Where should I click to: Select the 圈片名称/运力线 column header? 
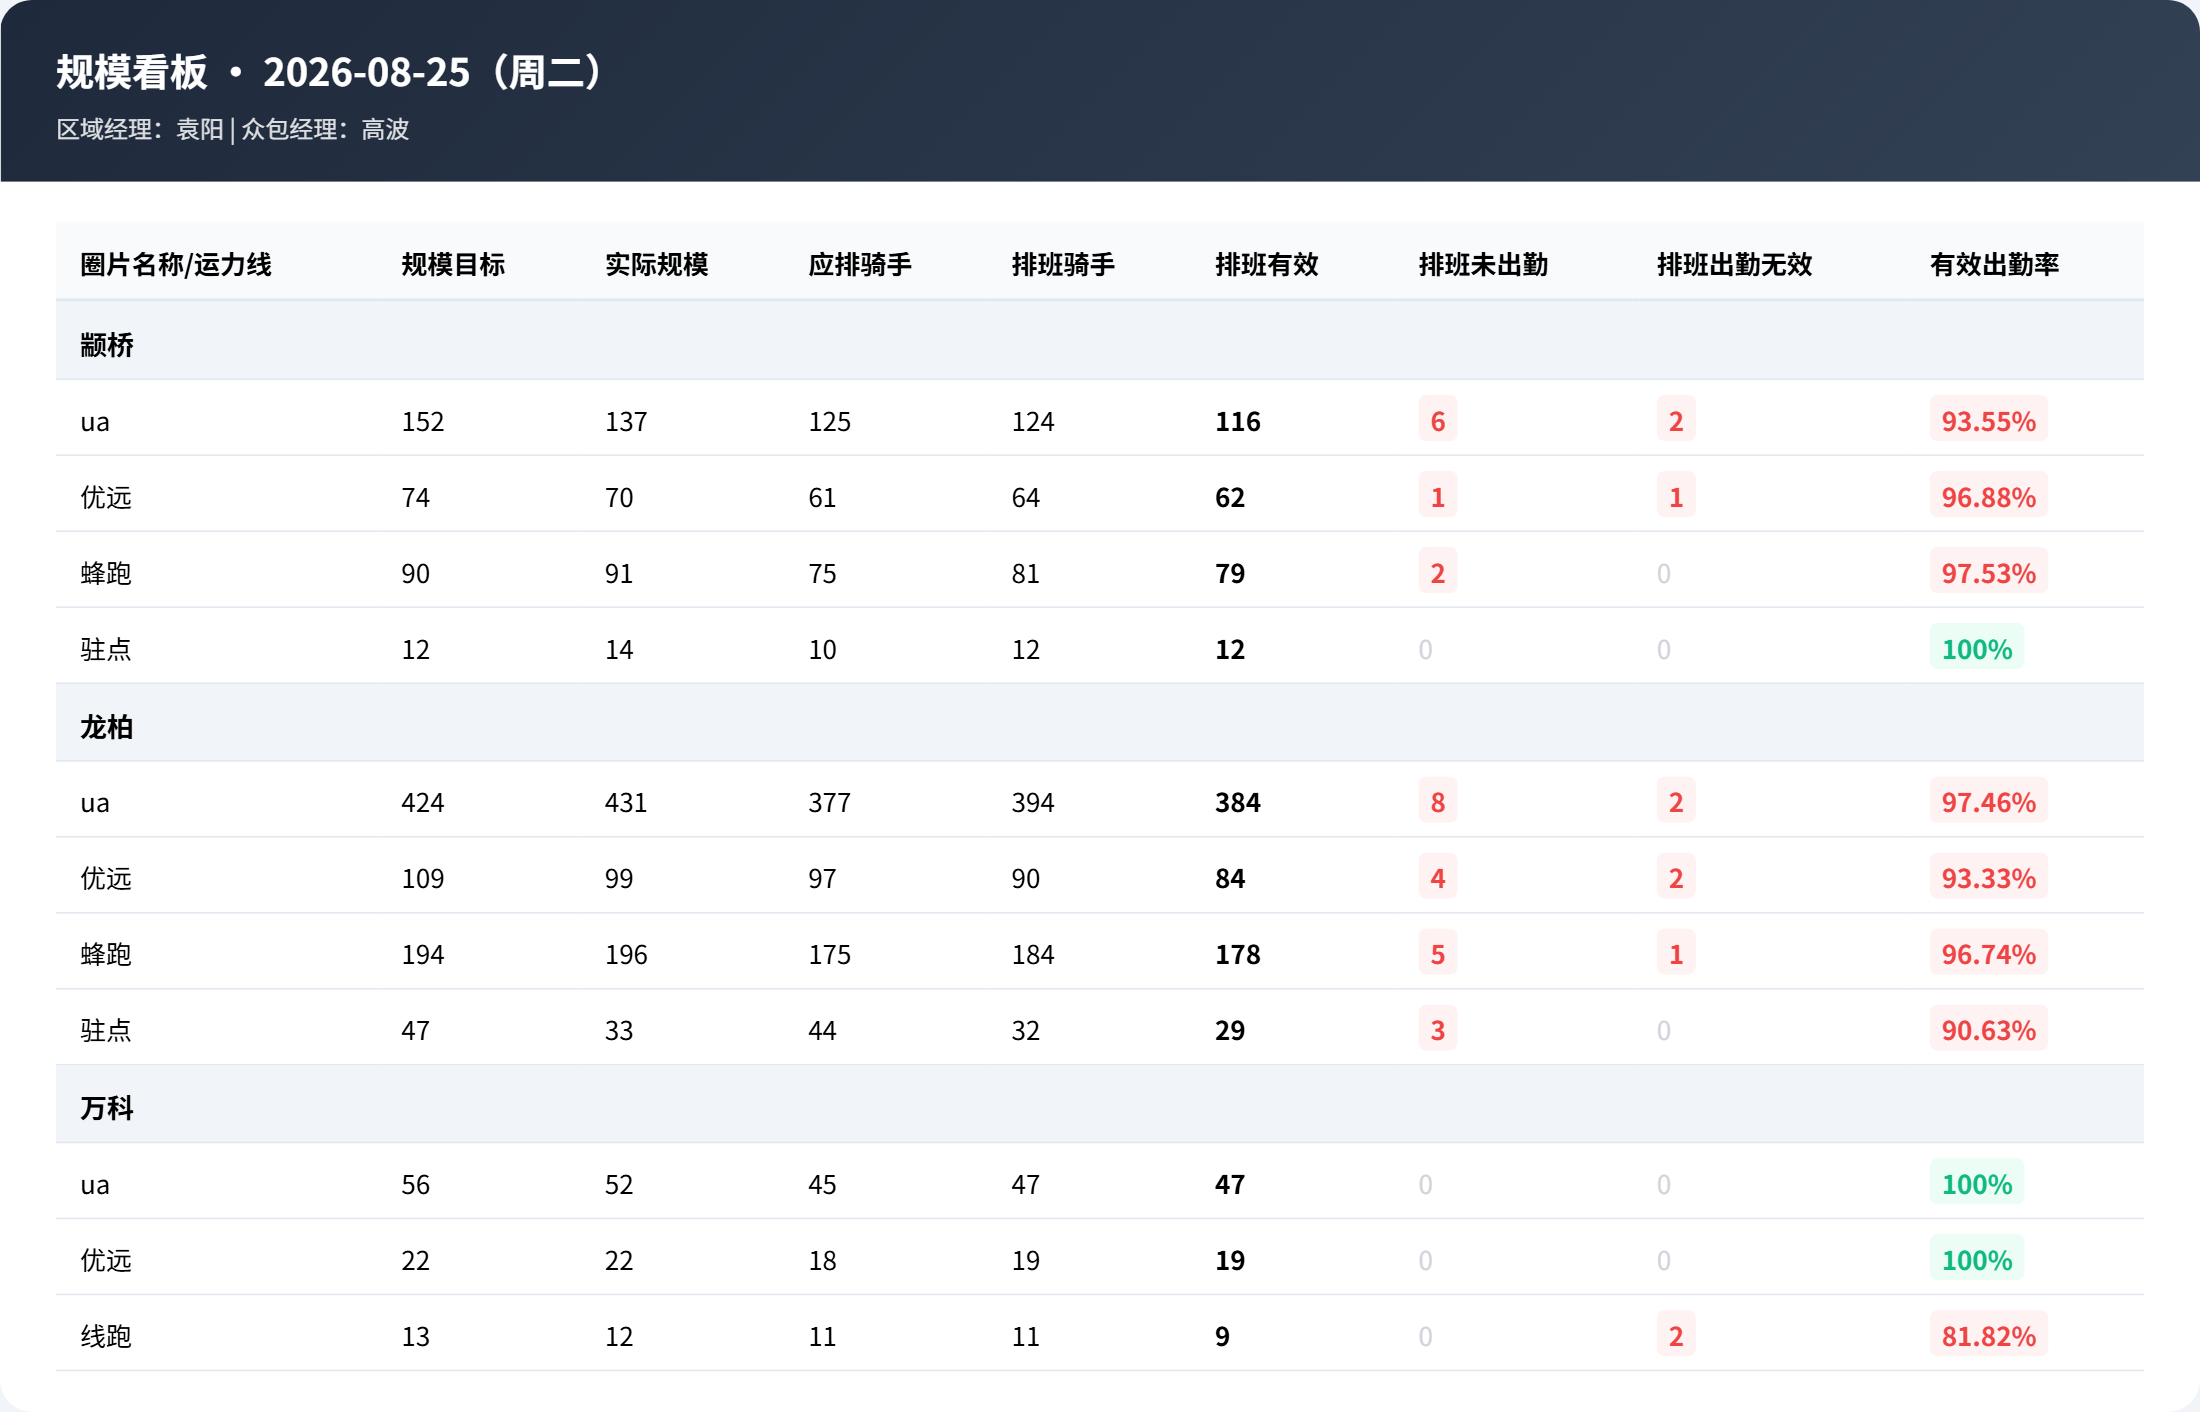coord(176,264)
